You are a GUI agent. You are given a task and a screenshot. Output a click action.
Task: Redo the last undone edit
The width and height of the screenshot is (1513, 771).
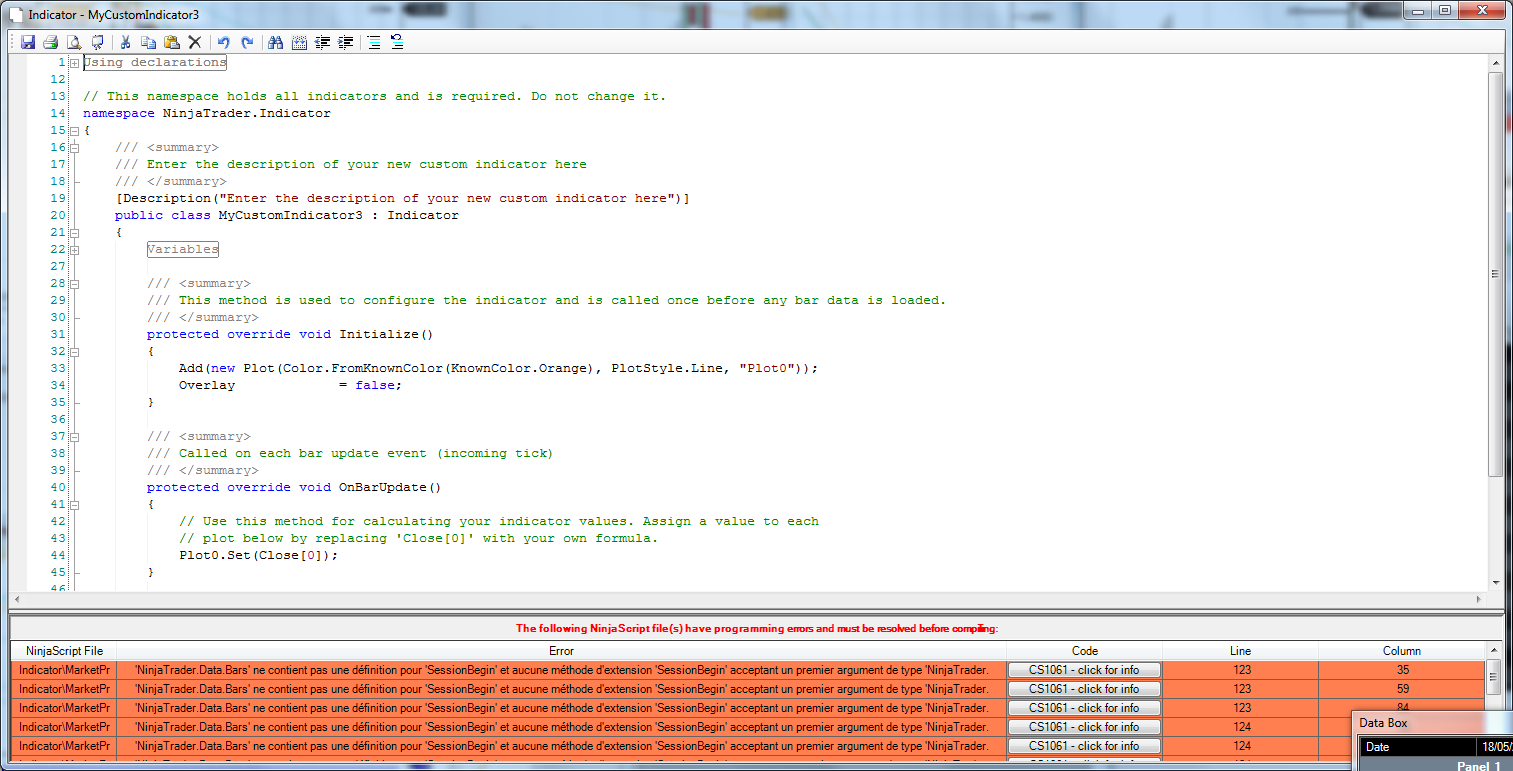pyautogui.click(x=247, y=42)
